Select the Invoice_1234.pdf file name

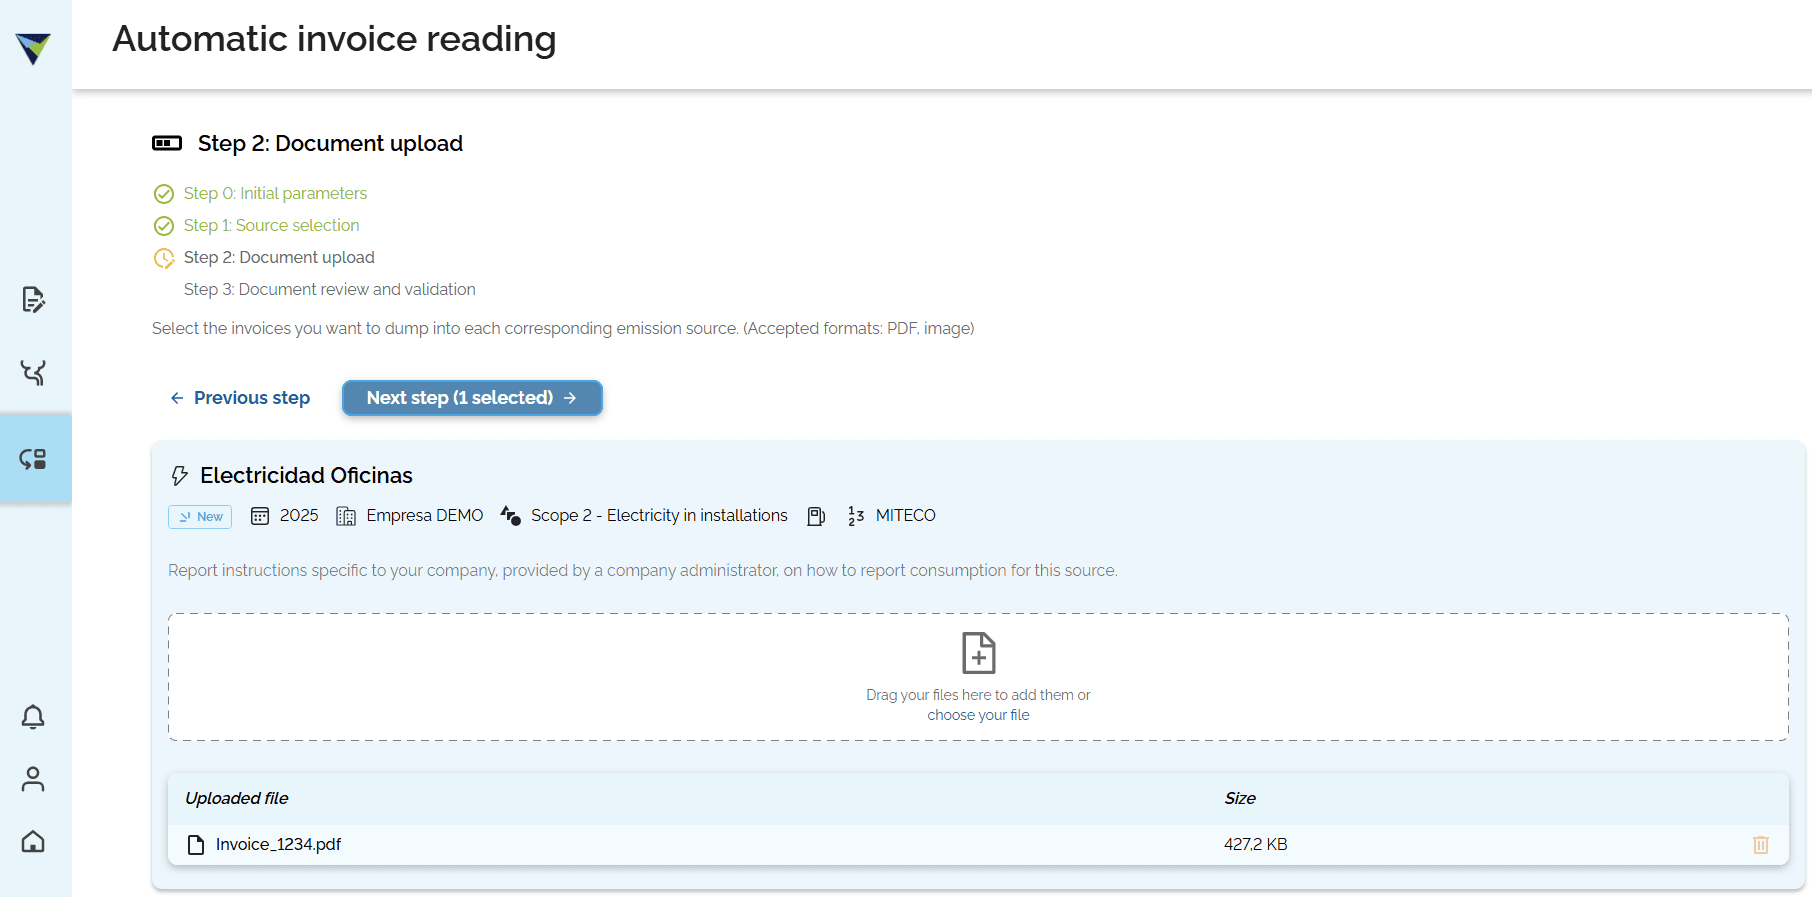(278, 845)
